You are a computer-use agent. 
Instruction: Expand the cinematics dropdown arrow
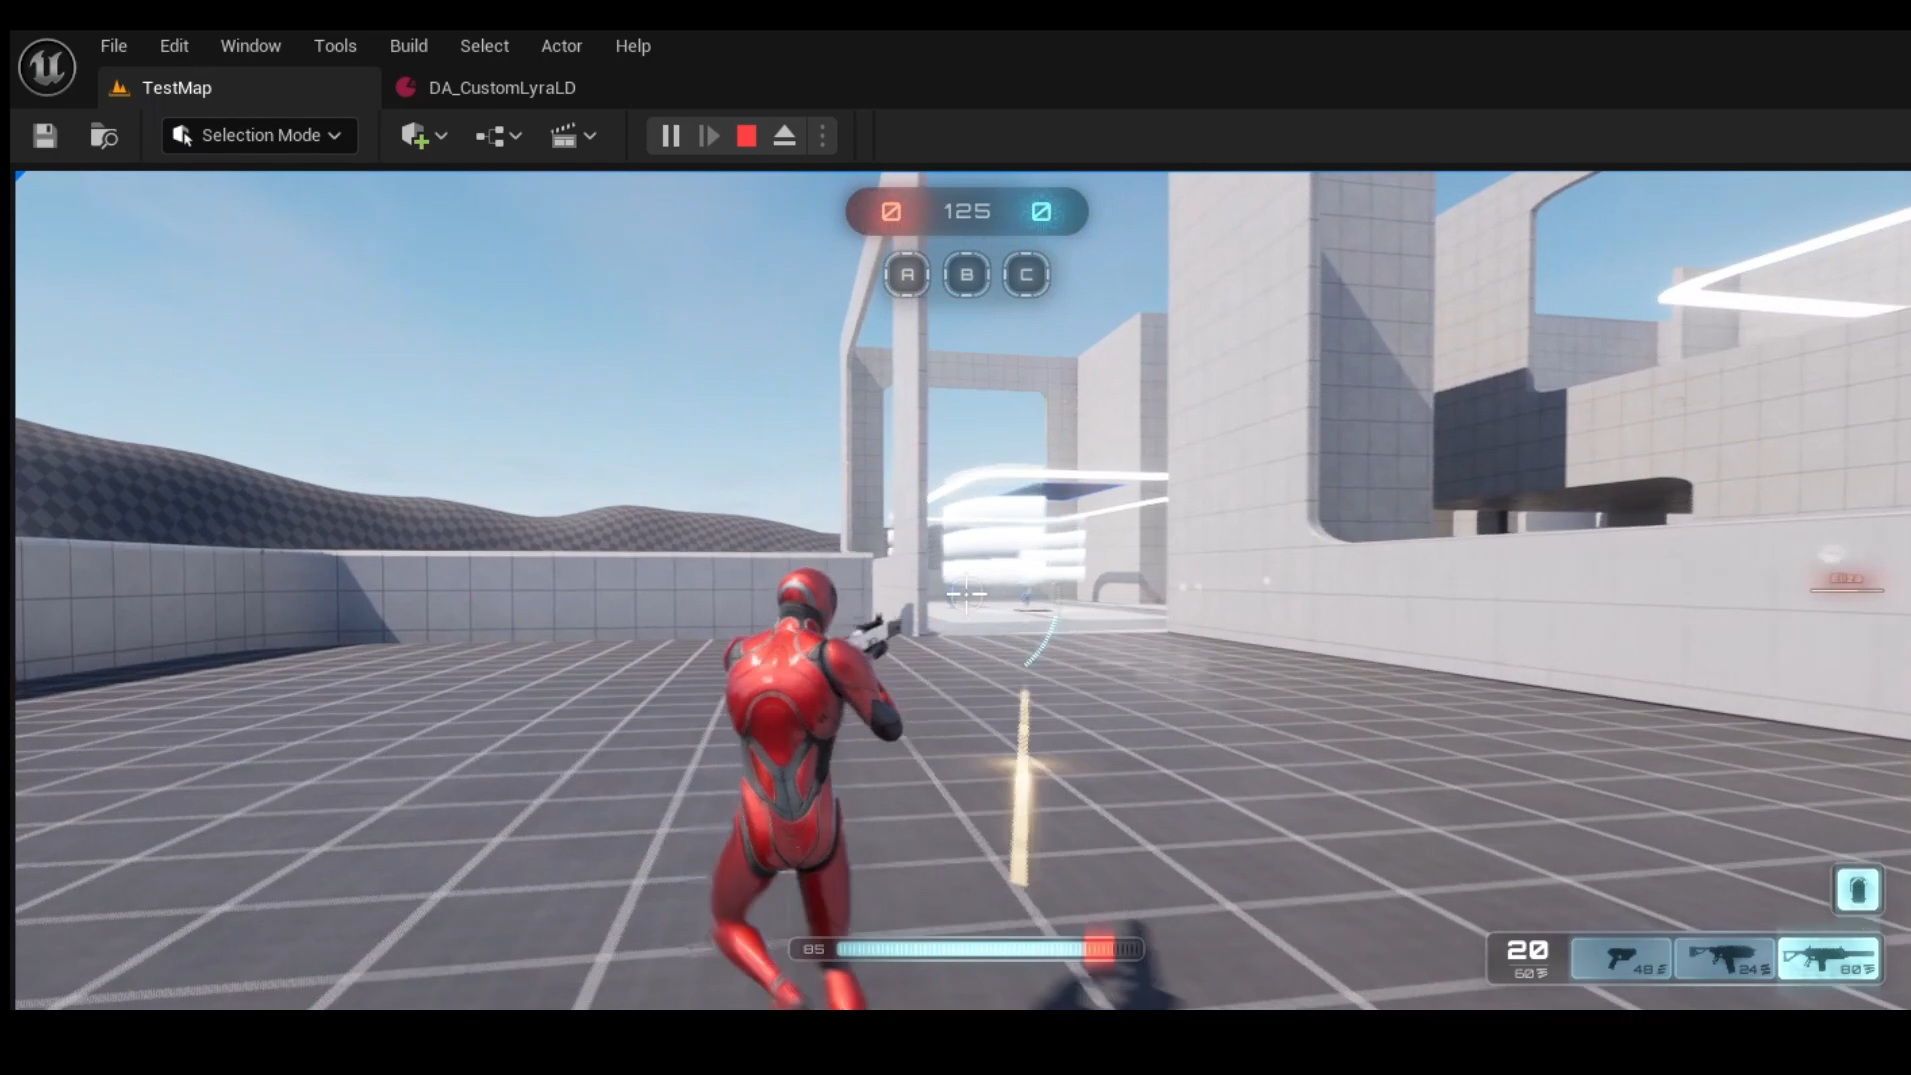591,136
